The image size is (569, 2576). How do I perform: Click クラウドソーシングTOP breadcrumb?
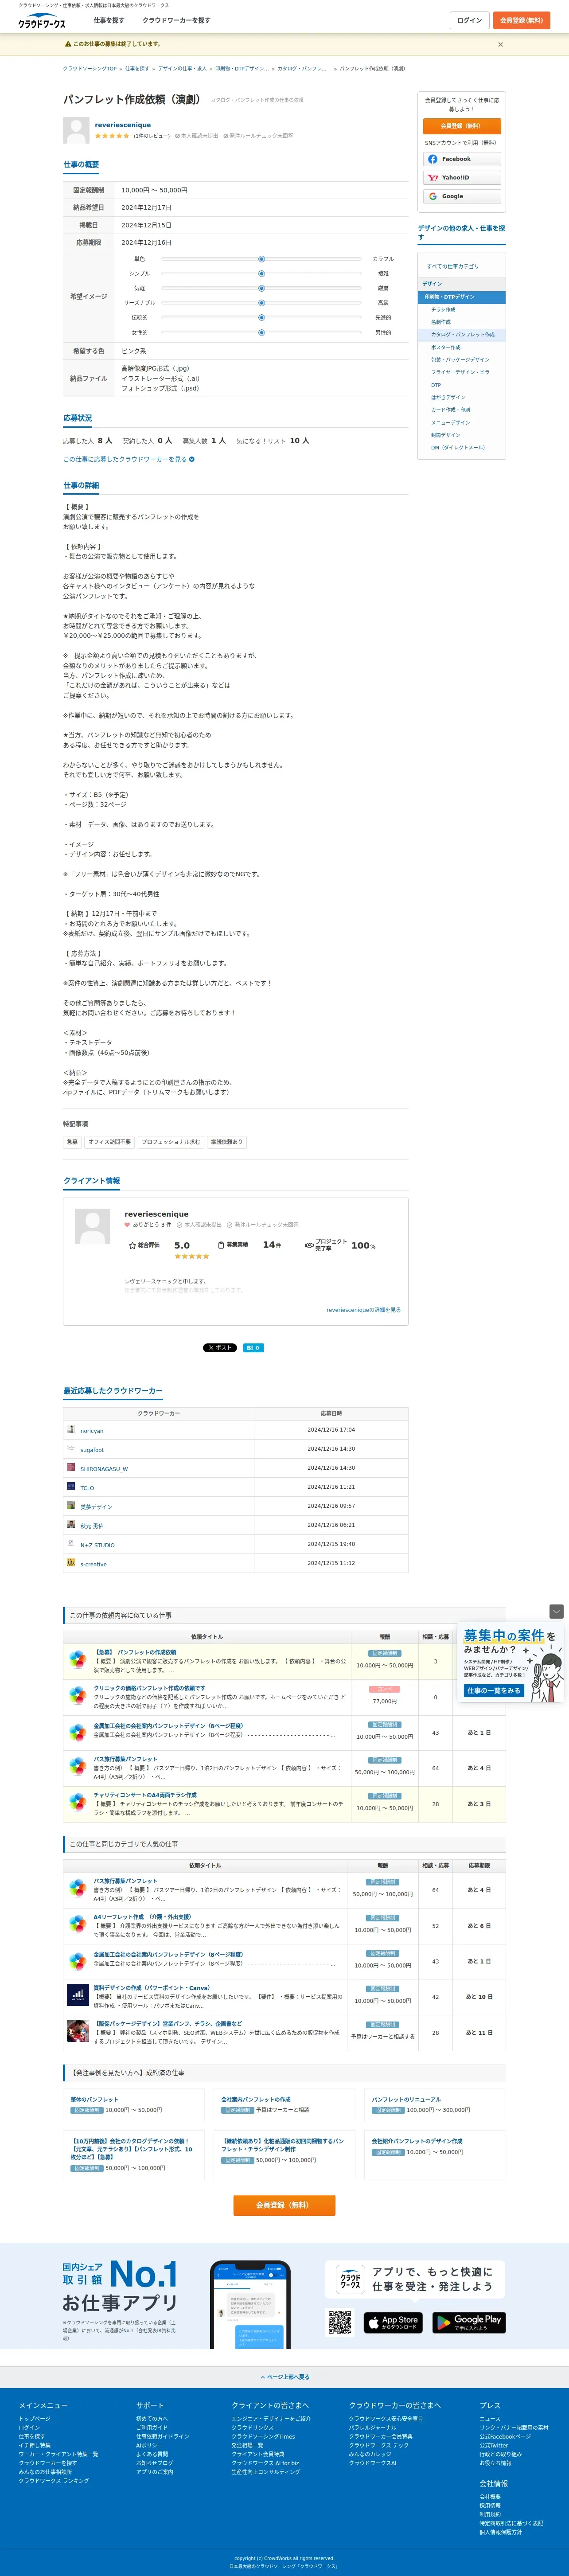tap(90, 69)
